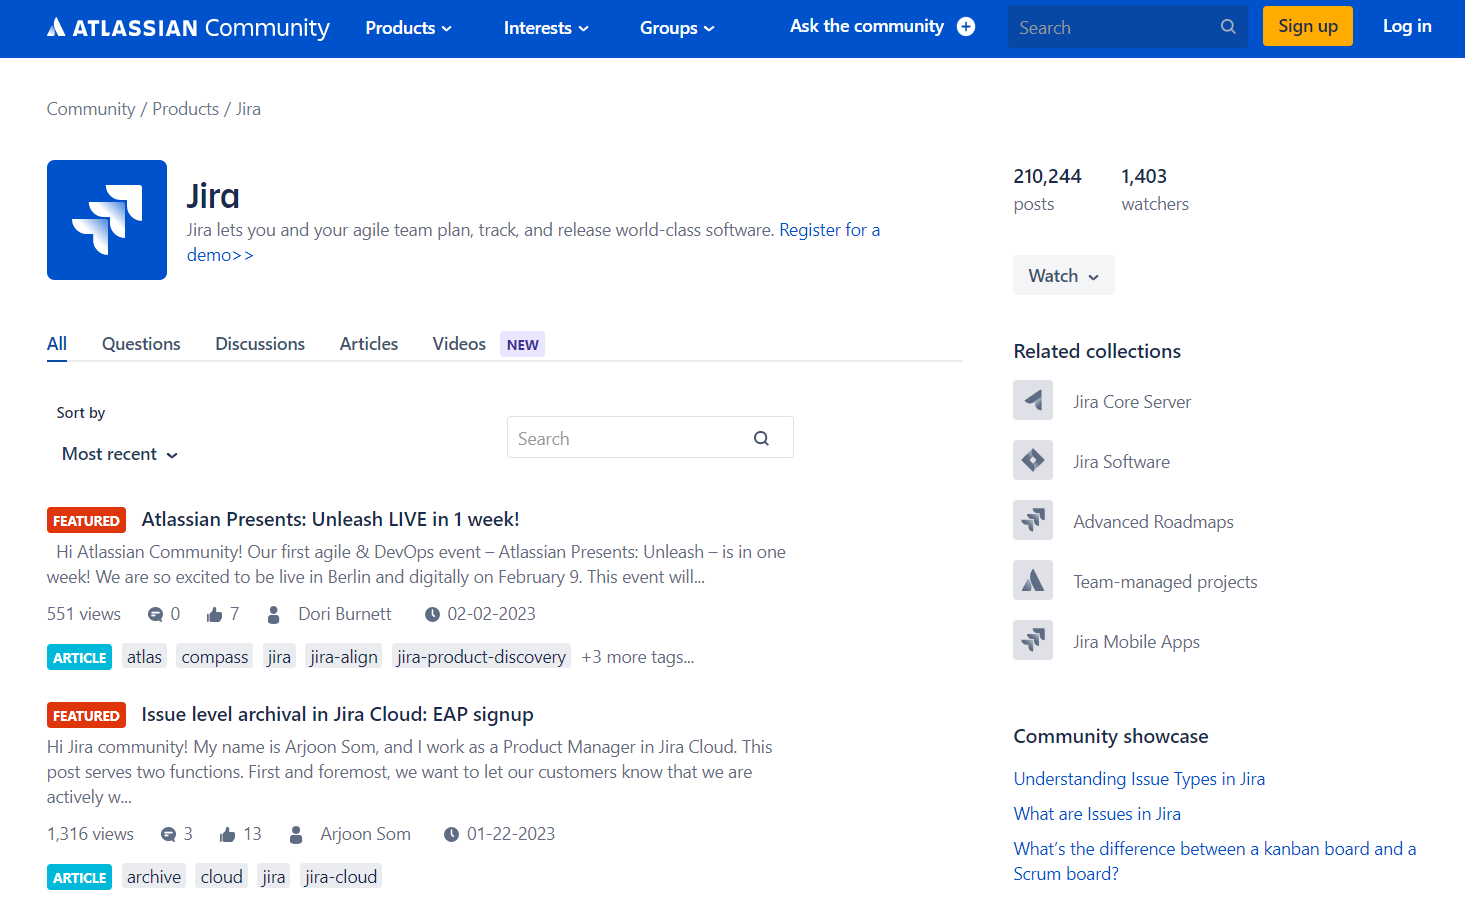
Task: Click the Jira Core Server collection icon
Action: pyautogui.click(x=1033, y=401)
